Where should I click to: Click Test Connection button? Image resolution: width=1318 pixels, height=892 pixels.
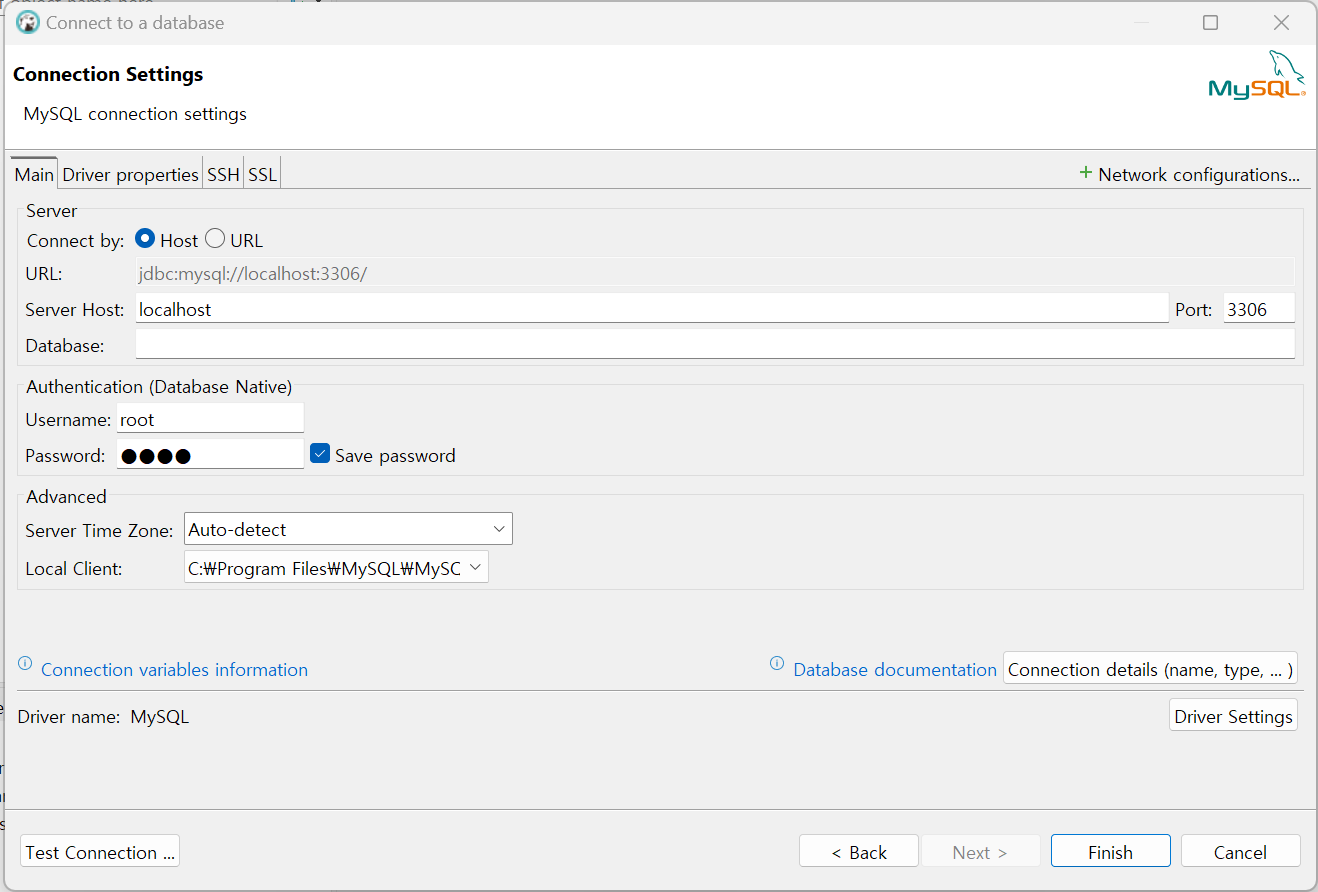(x=100, y=852)
